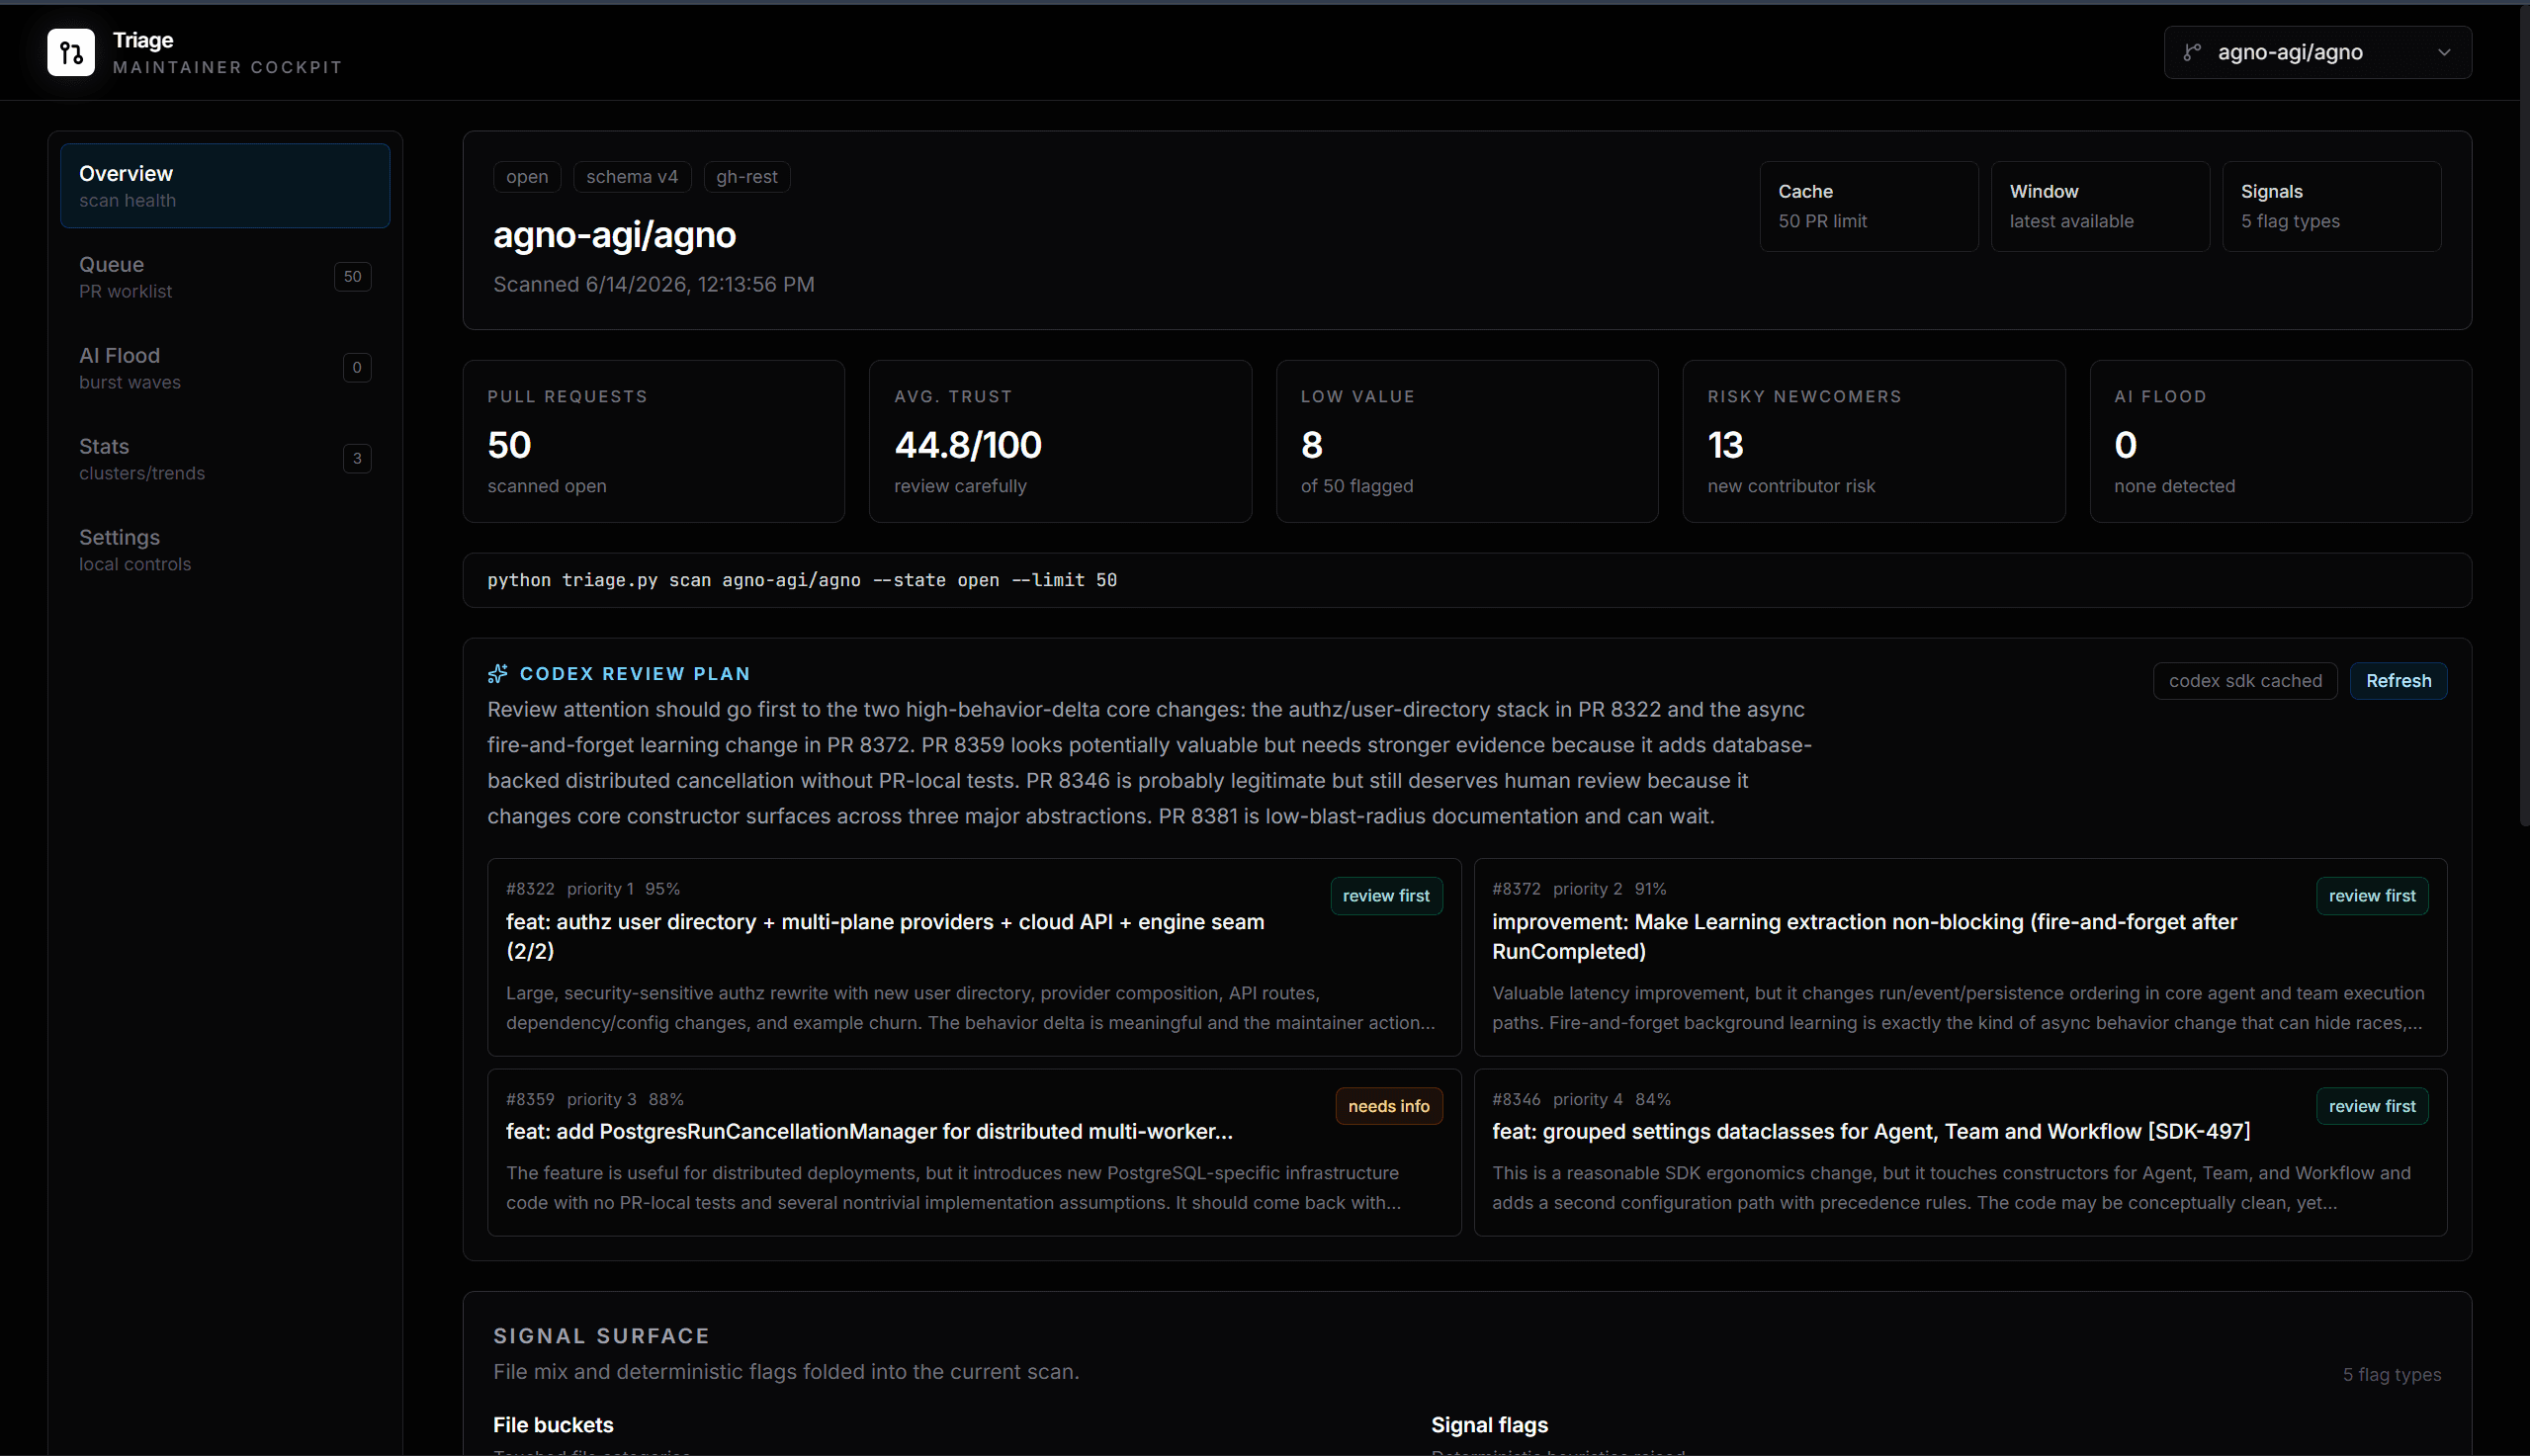Click the Pull Requests 50 stat card

654,441
